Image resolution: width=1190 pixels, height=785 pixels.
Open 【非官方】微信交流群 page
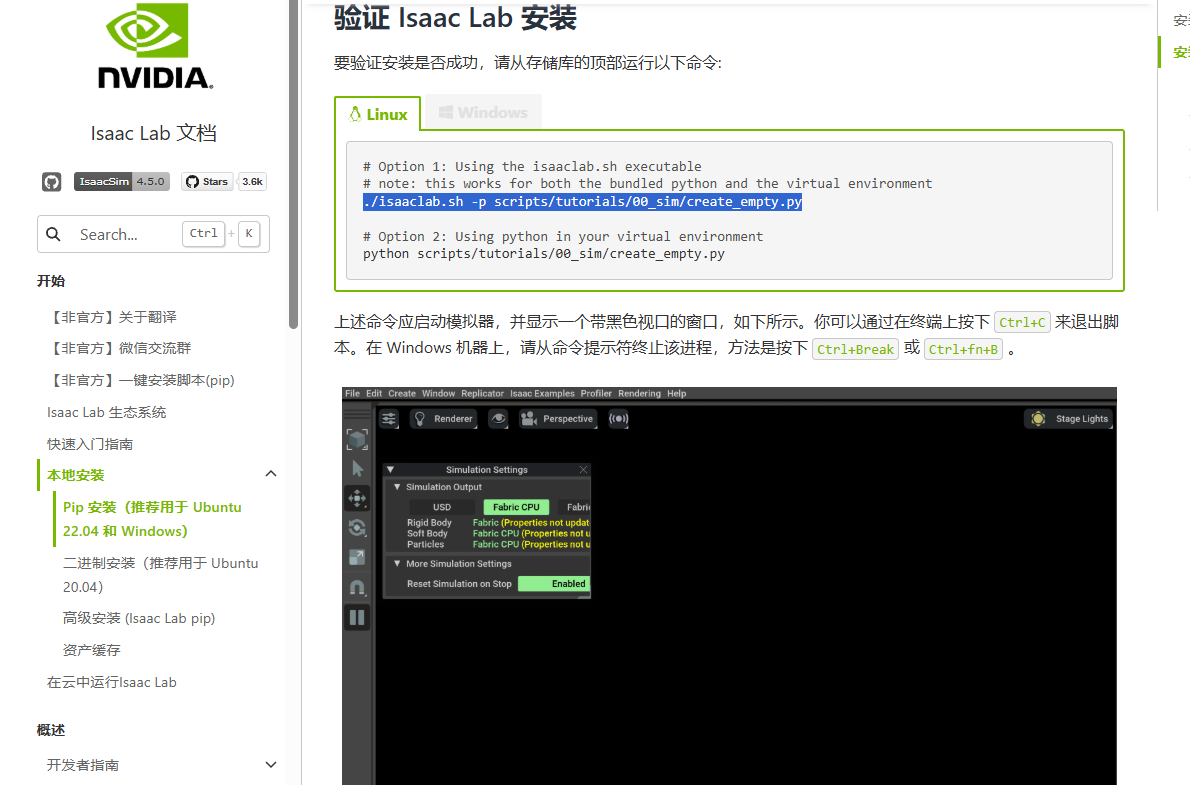(x=119, y=348)
